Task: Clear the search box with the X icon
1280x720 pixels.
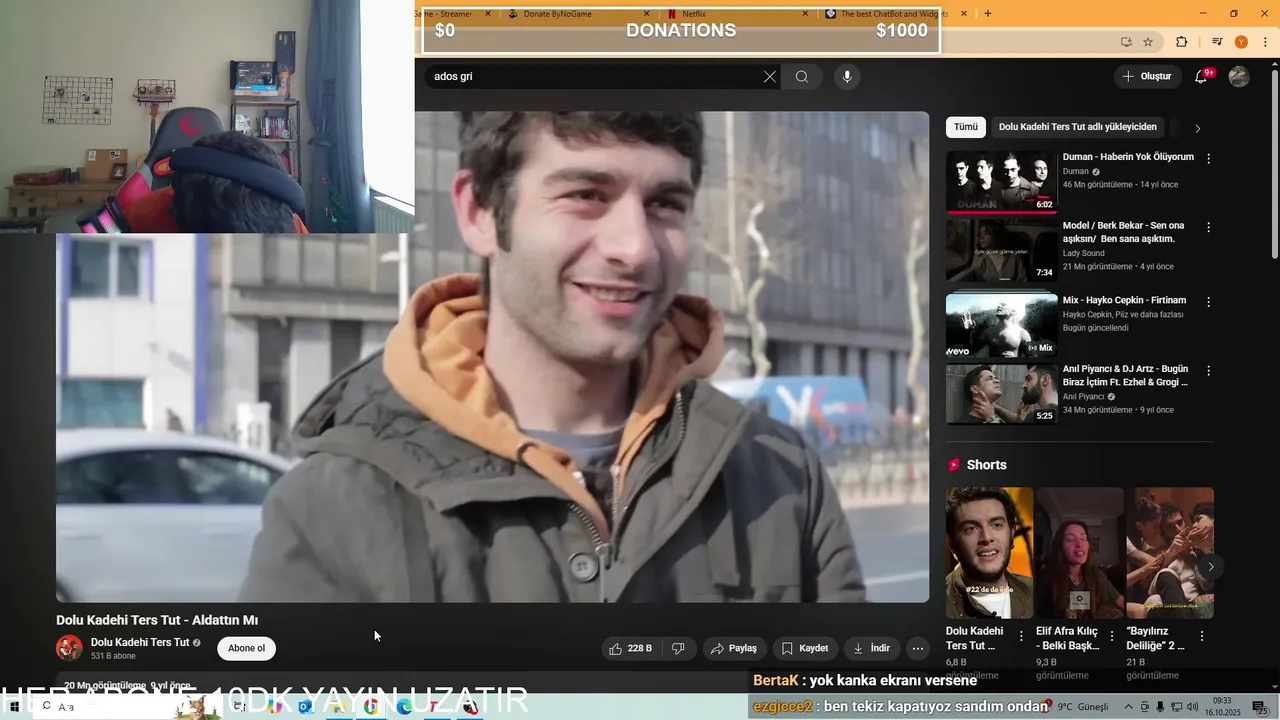Action: [770, 77]
